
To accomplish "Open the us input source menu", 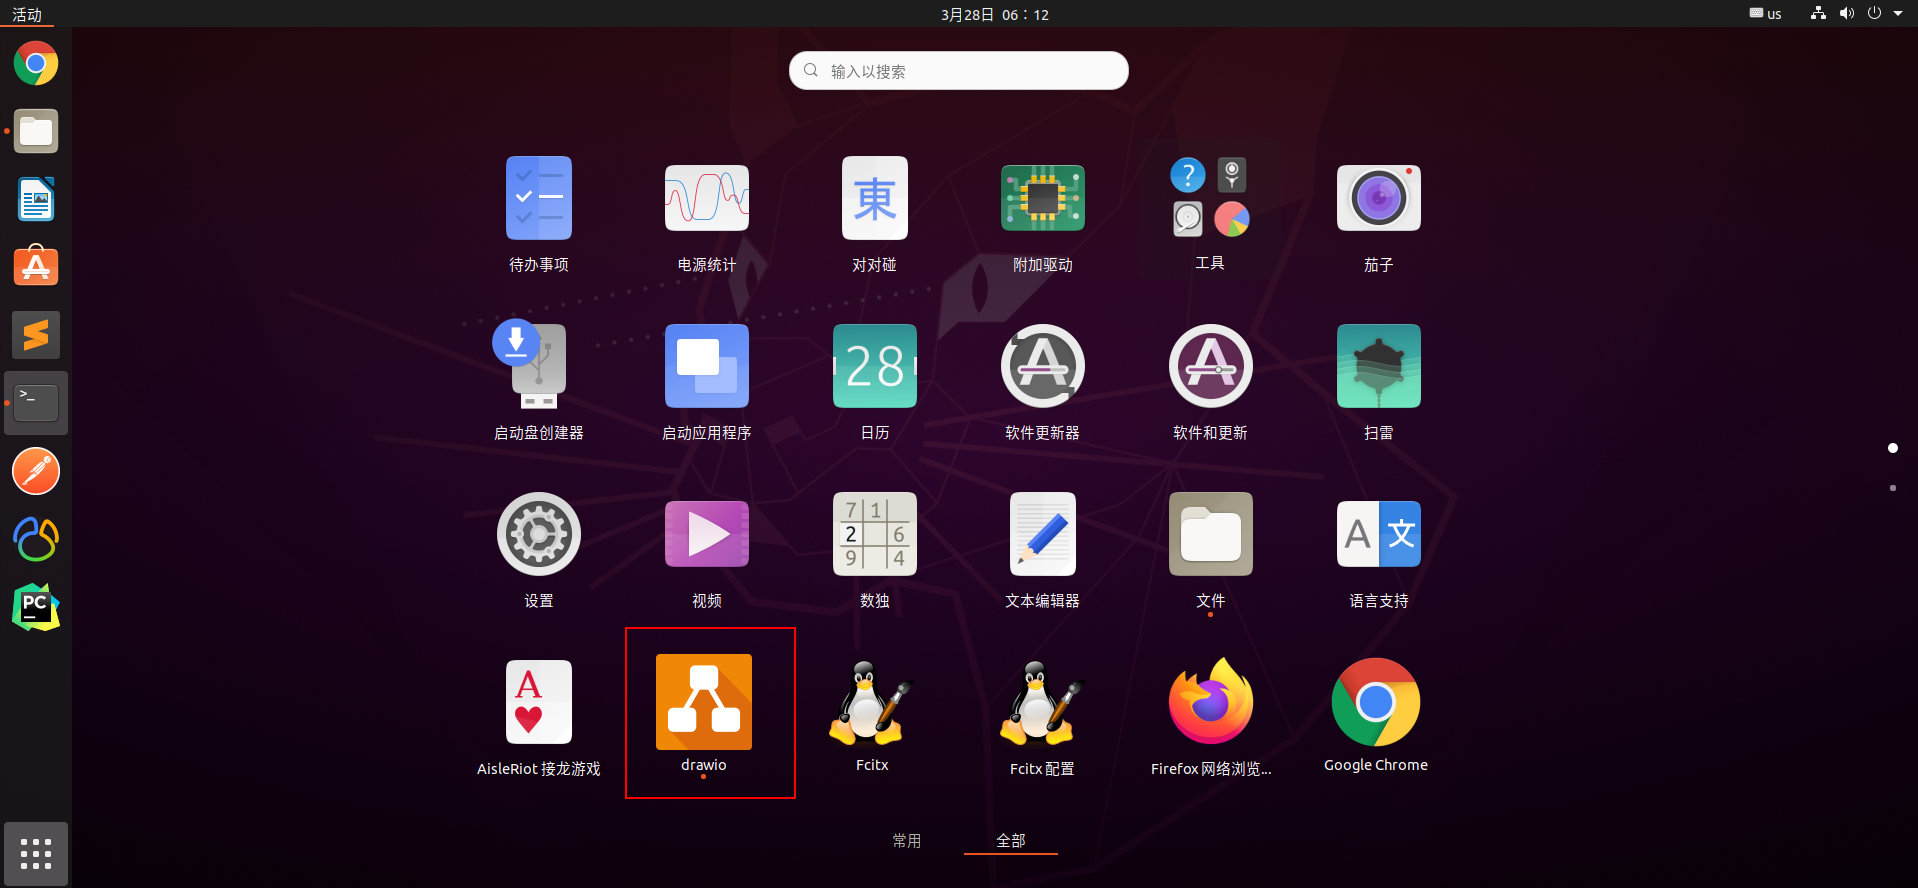I will pos(1766,14).
